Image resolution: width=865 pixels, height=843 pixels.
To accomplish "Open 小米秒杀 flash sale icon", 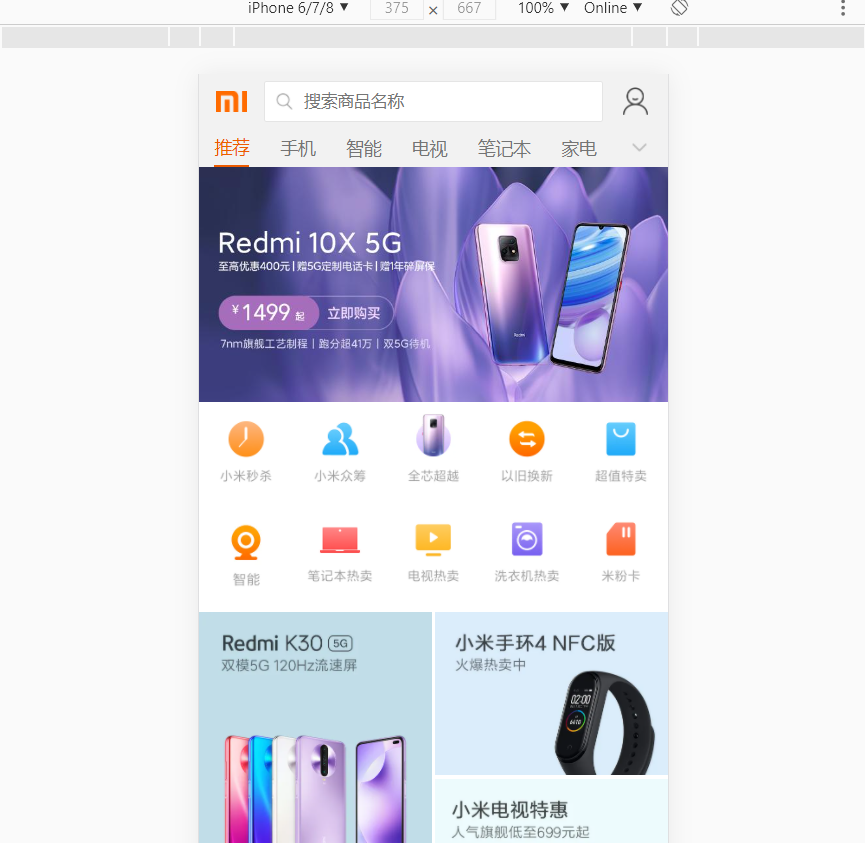I will pos(246,439).
